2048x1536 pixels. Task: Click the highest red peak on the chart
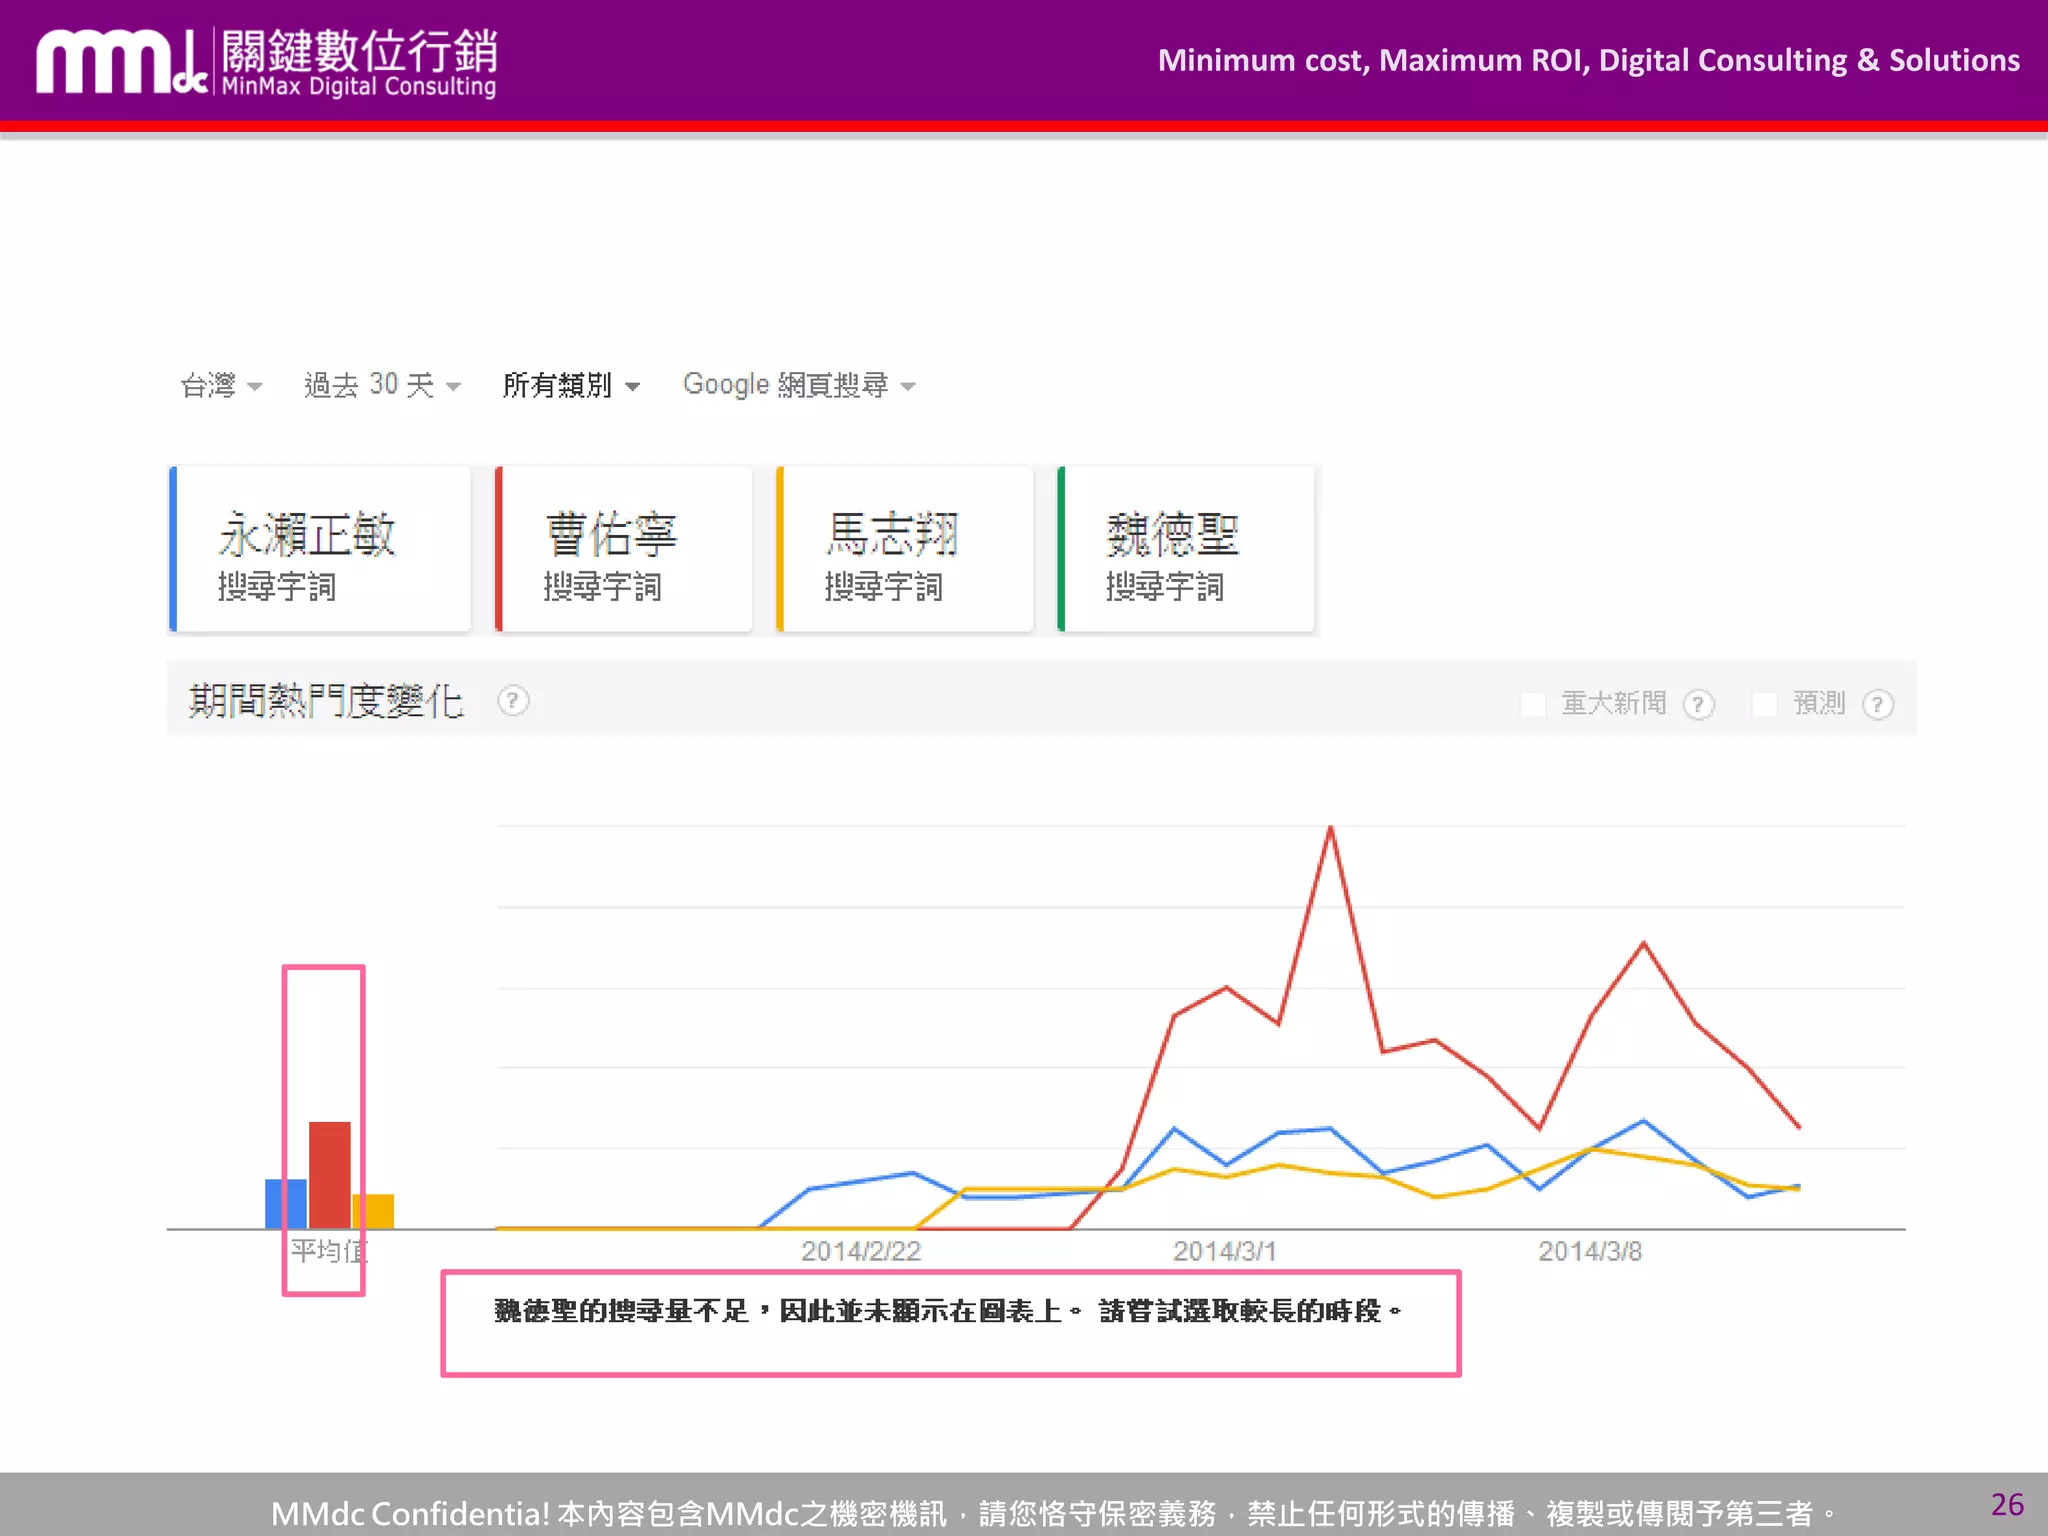(1330, 828)
